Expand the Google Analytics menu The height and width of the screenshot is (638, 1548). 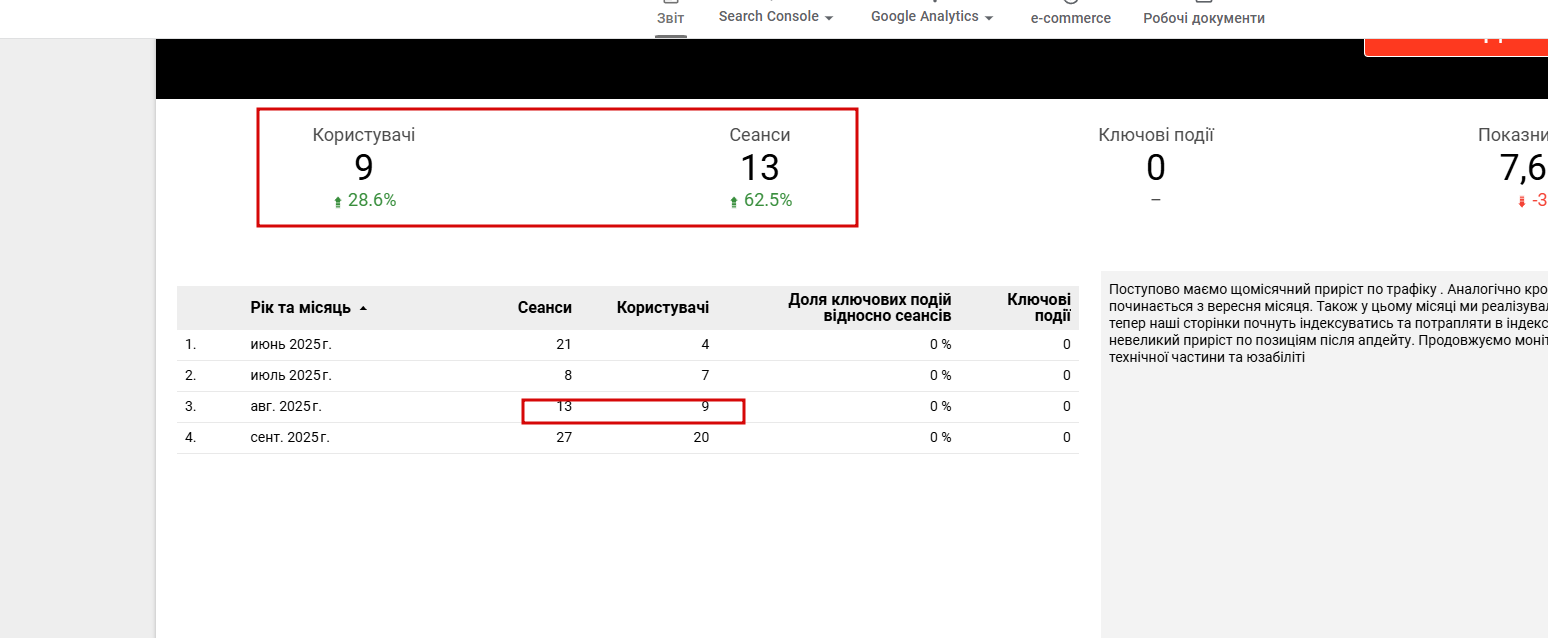pos(932,17)
